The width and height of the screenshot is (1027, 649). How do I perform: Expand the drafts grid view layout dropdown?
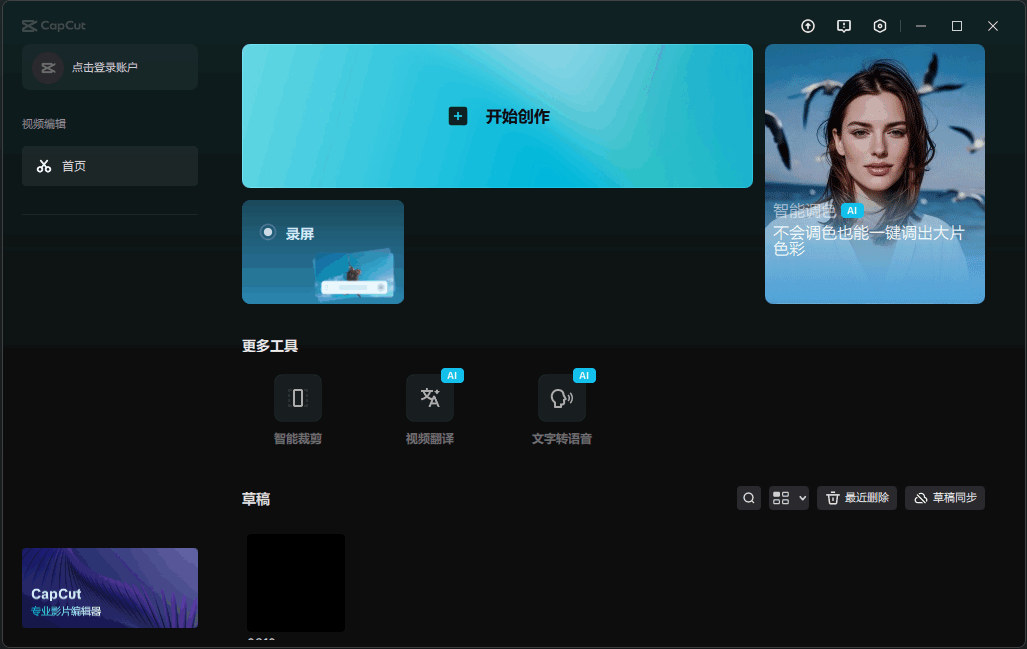[789, 498]
